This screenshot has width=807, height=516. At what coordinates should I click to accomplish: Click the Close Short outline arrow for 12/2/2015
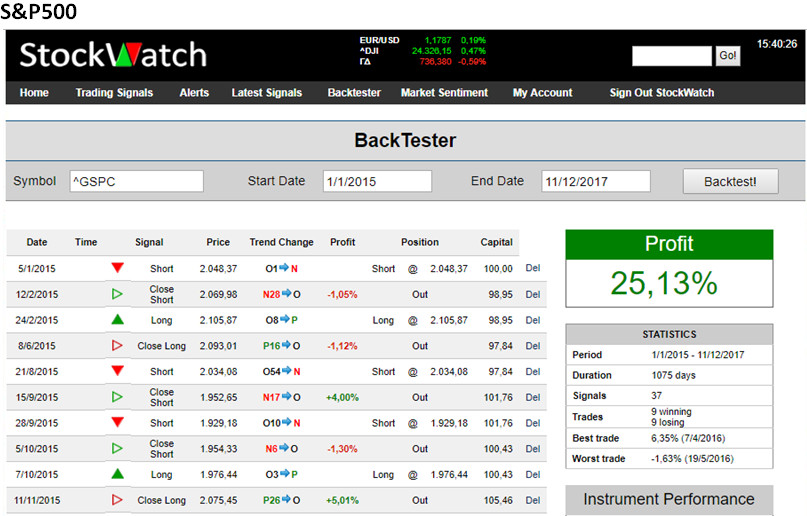point(118,294)
